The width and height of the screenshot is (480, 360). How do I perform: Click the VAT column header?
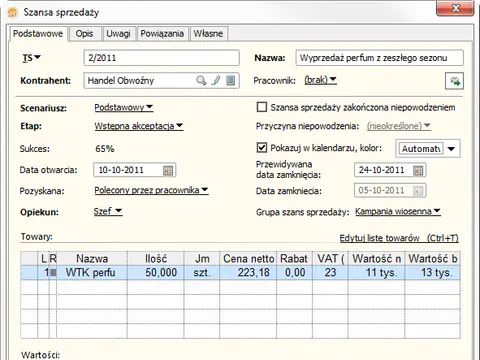pyautogui.click(x=330, y=259)
